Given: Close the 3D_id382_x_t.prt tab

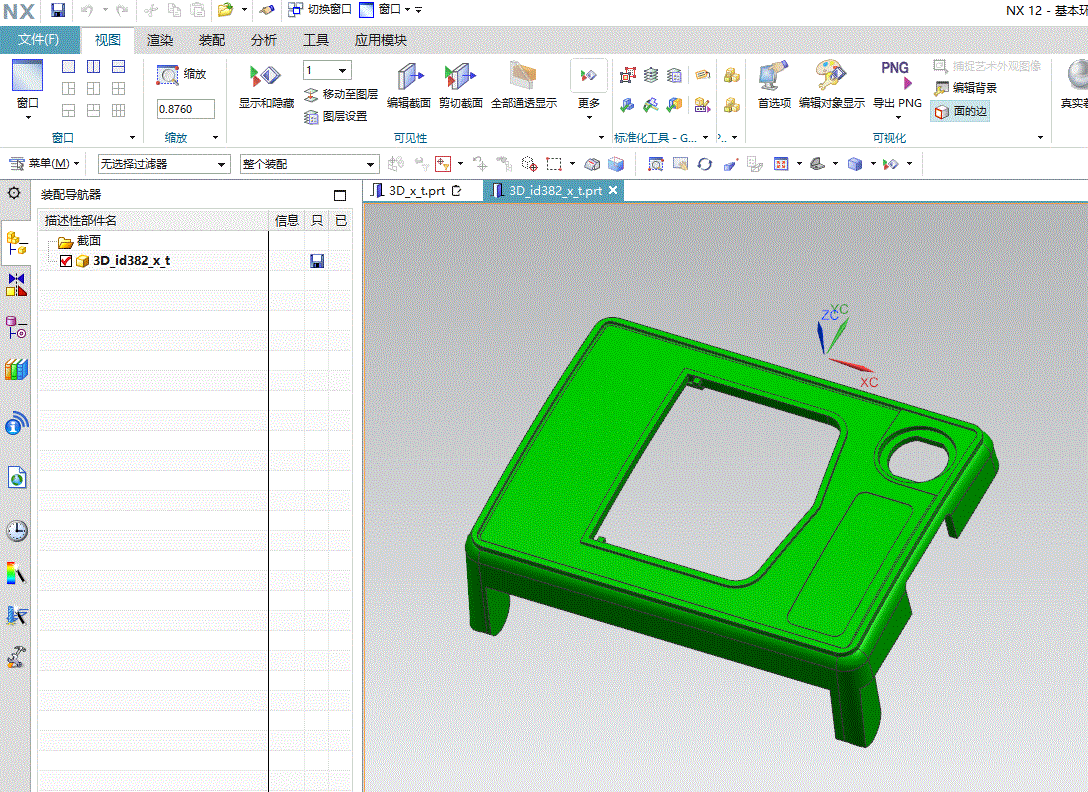Looking at the screenshot, I should (x=613, y=190).
